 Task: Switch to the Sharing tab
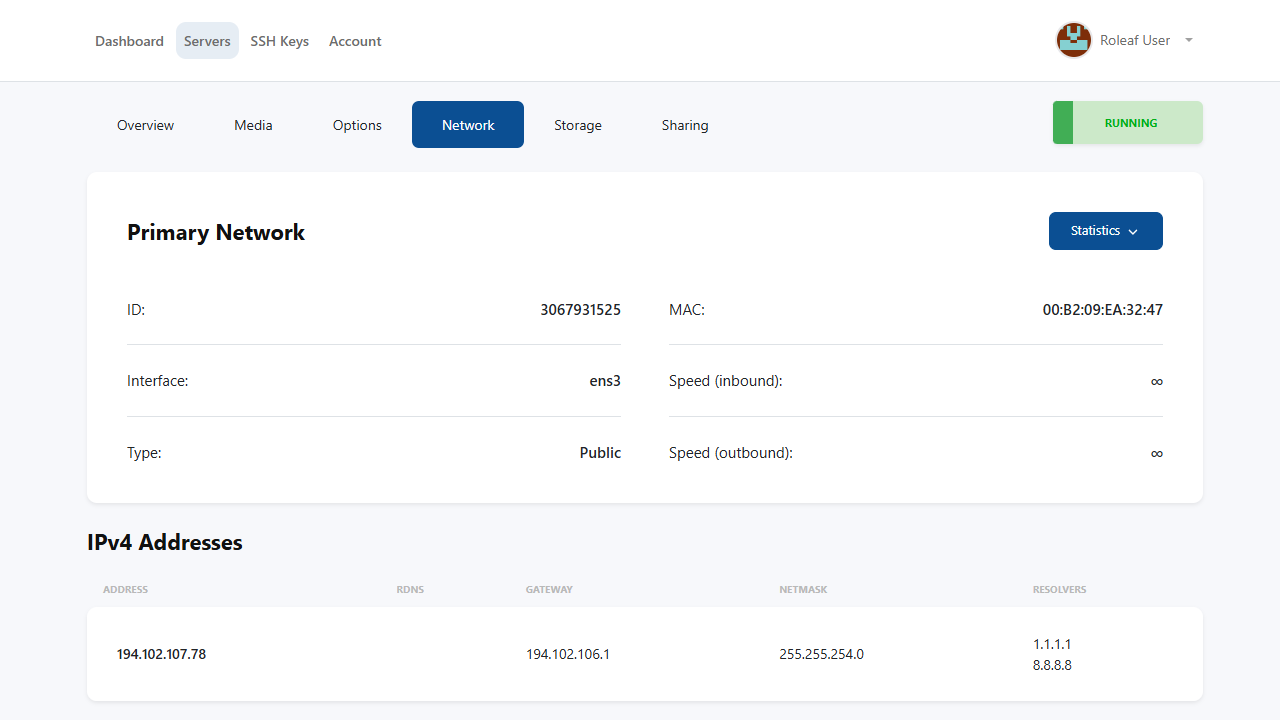[685, 125]
